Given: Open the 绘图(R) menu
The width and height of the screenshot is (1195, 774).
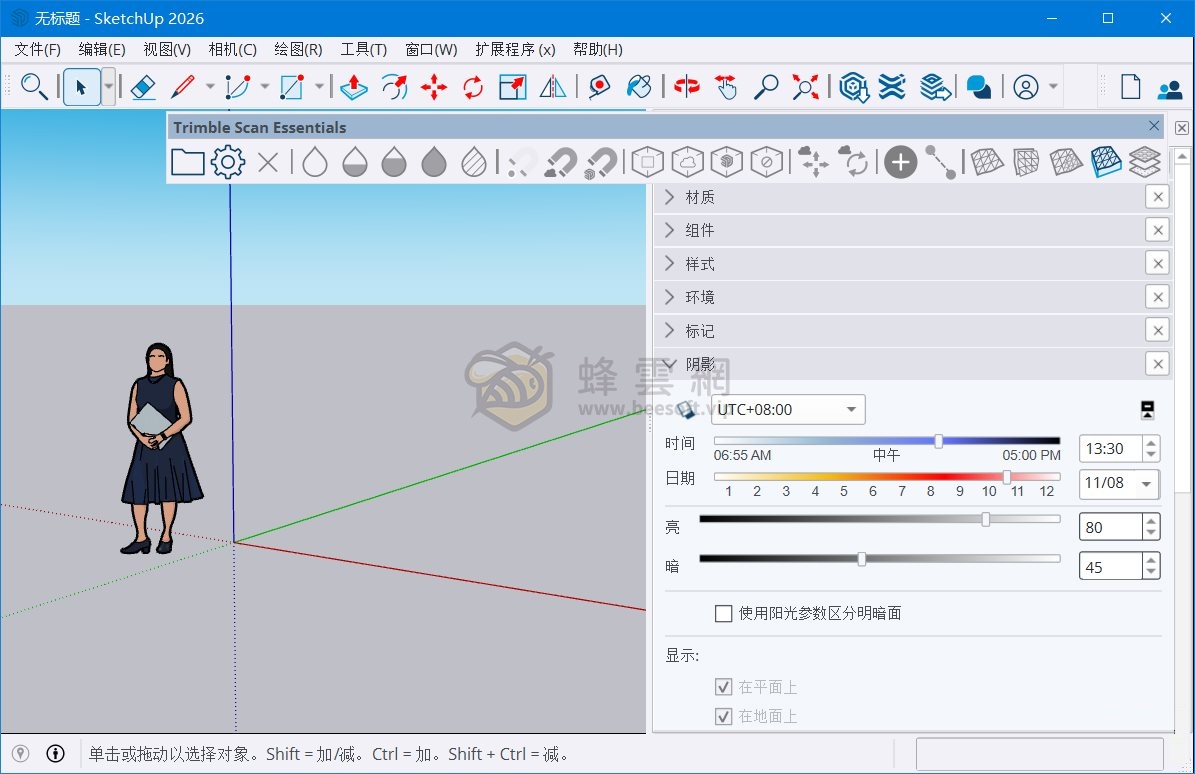Looking at the screenshot, I should point(298,50).
